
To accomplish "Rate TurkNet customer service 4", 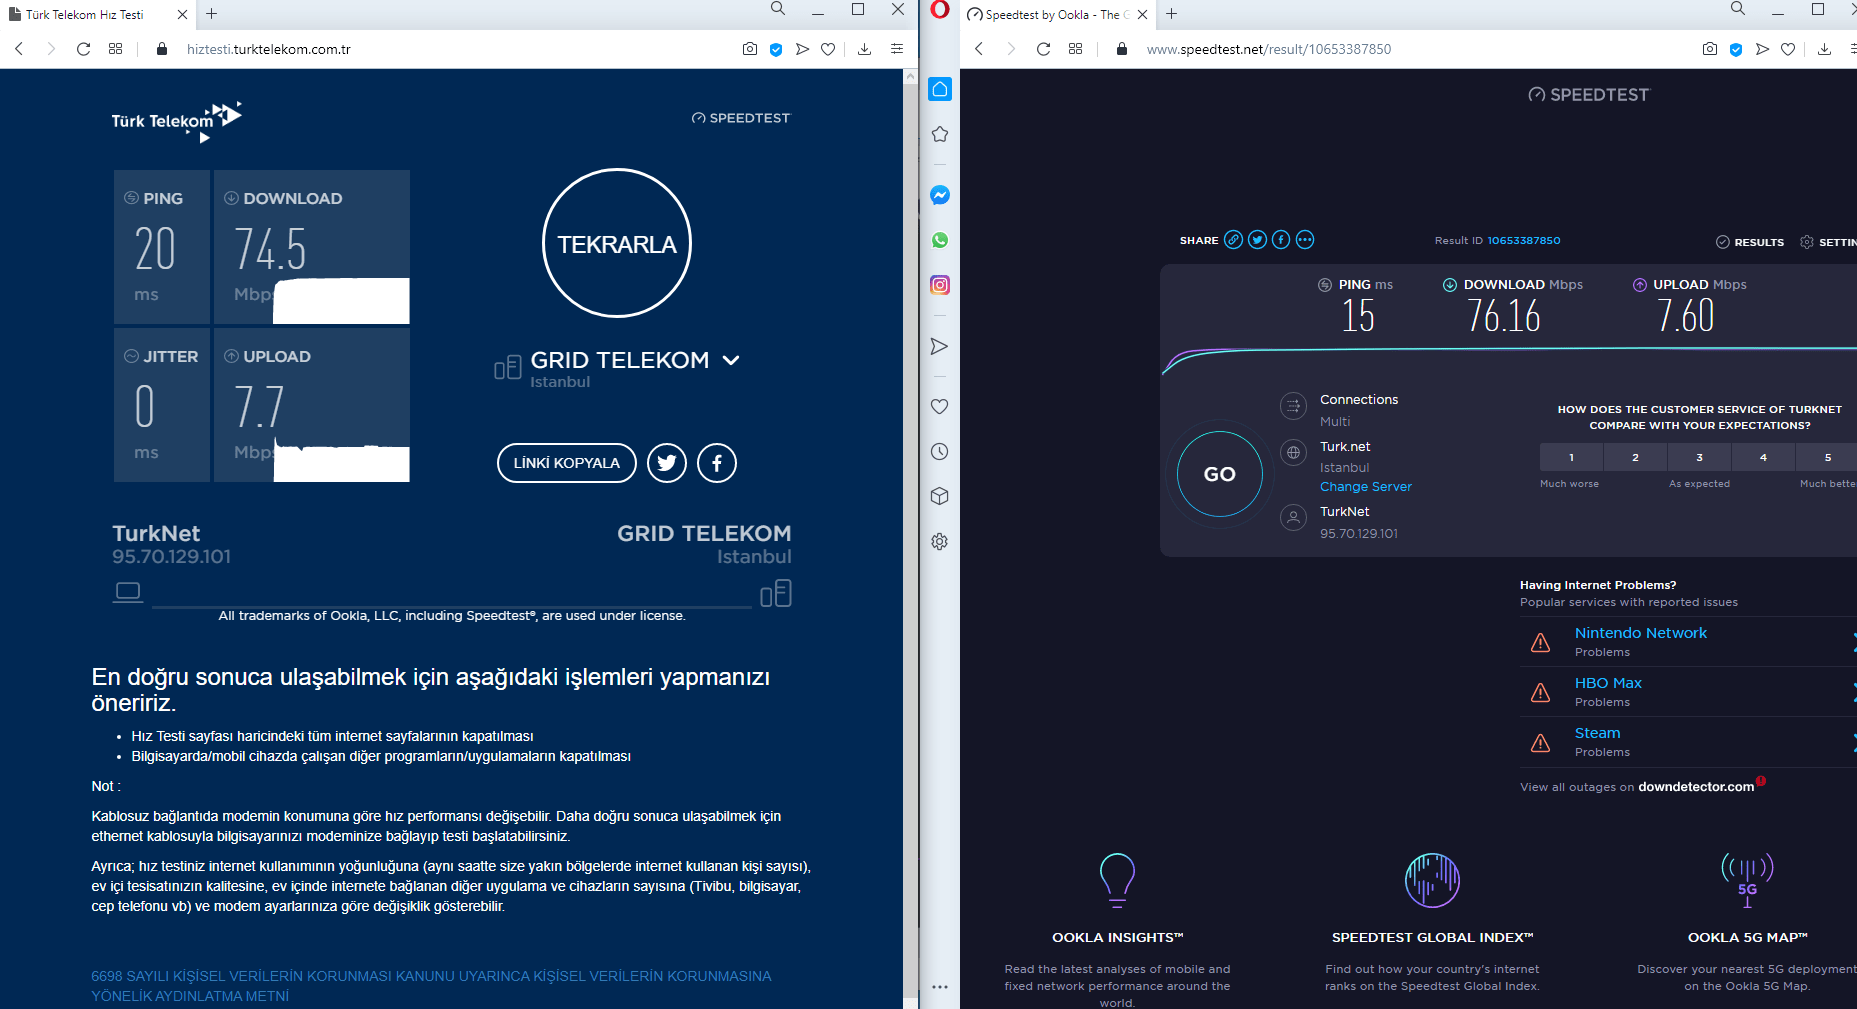I will (1764, 457).
